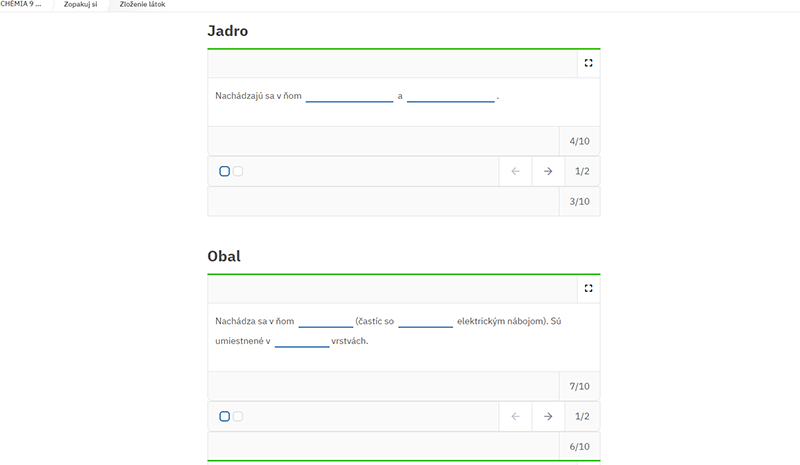
Task: Select first page indicator in Jadro
Action: [224, 172]
